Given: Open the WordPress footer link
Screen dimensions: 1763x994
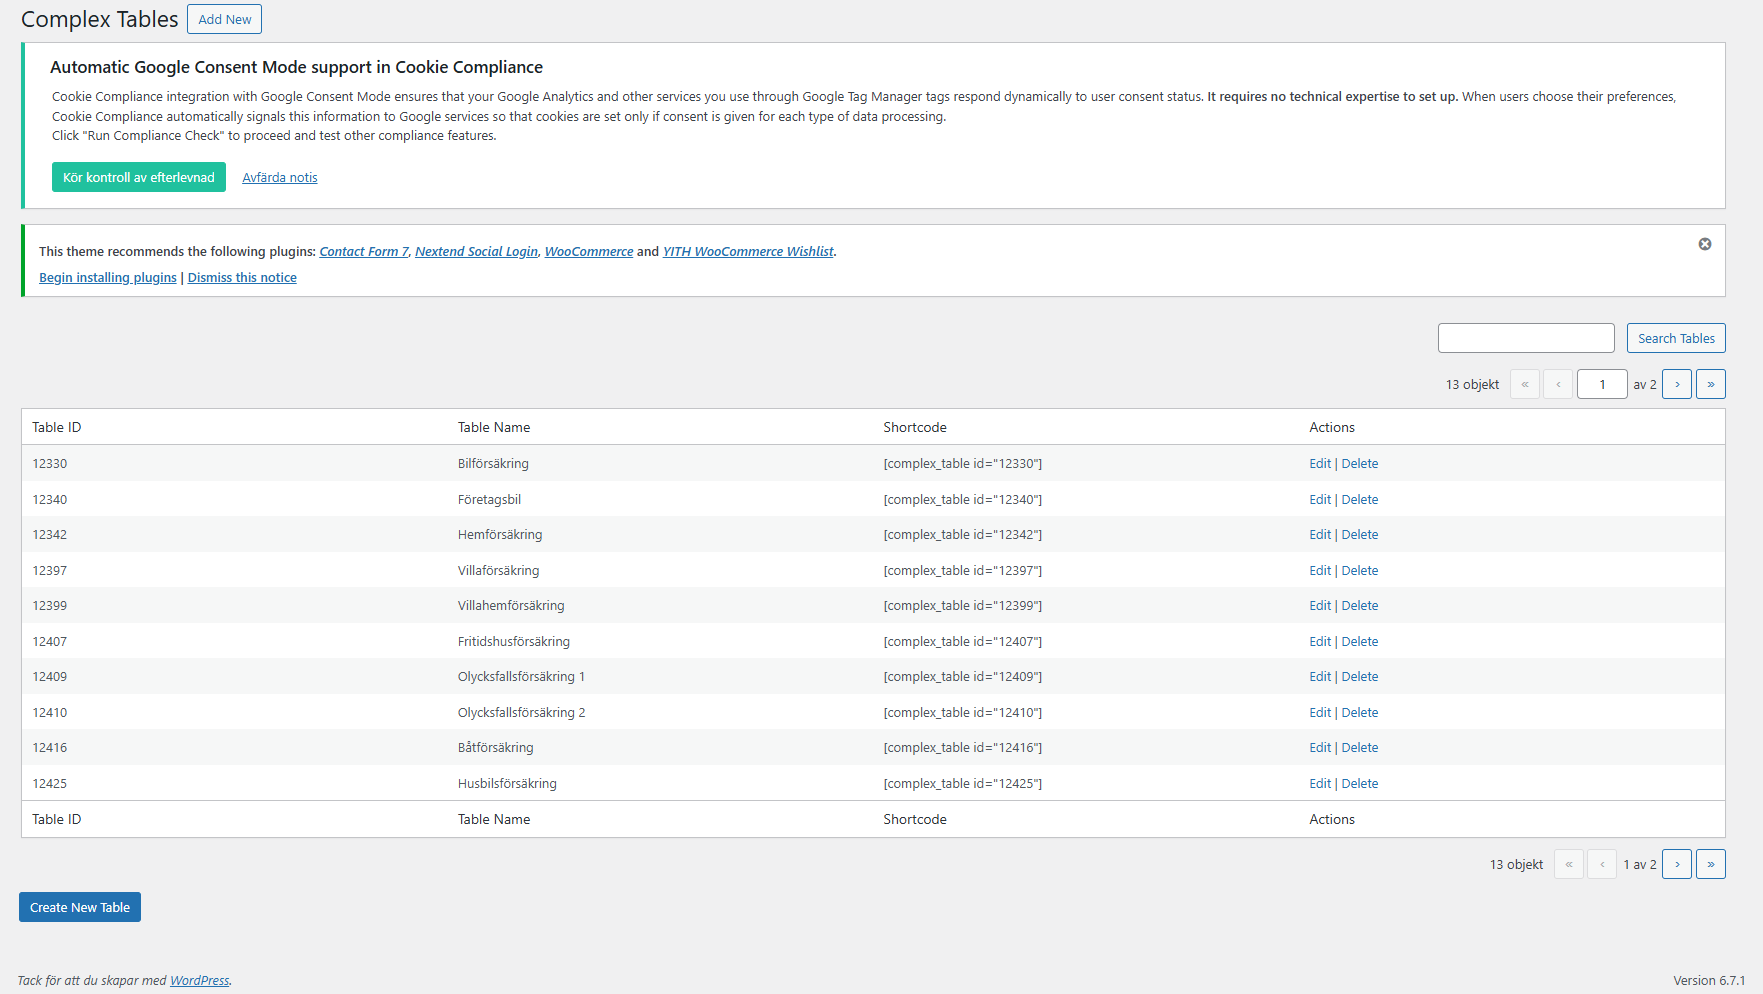Looking at the screenshot, I should (199, 981).
